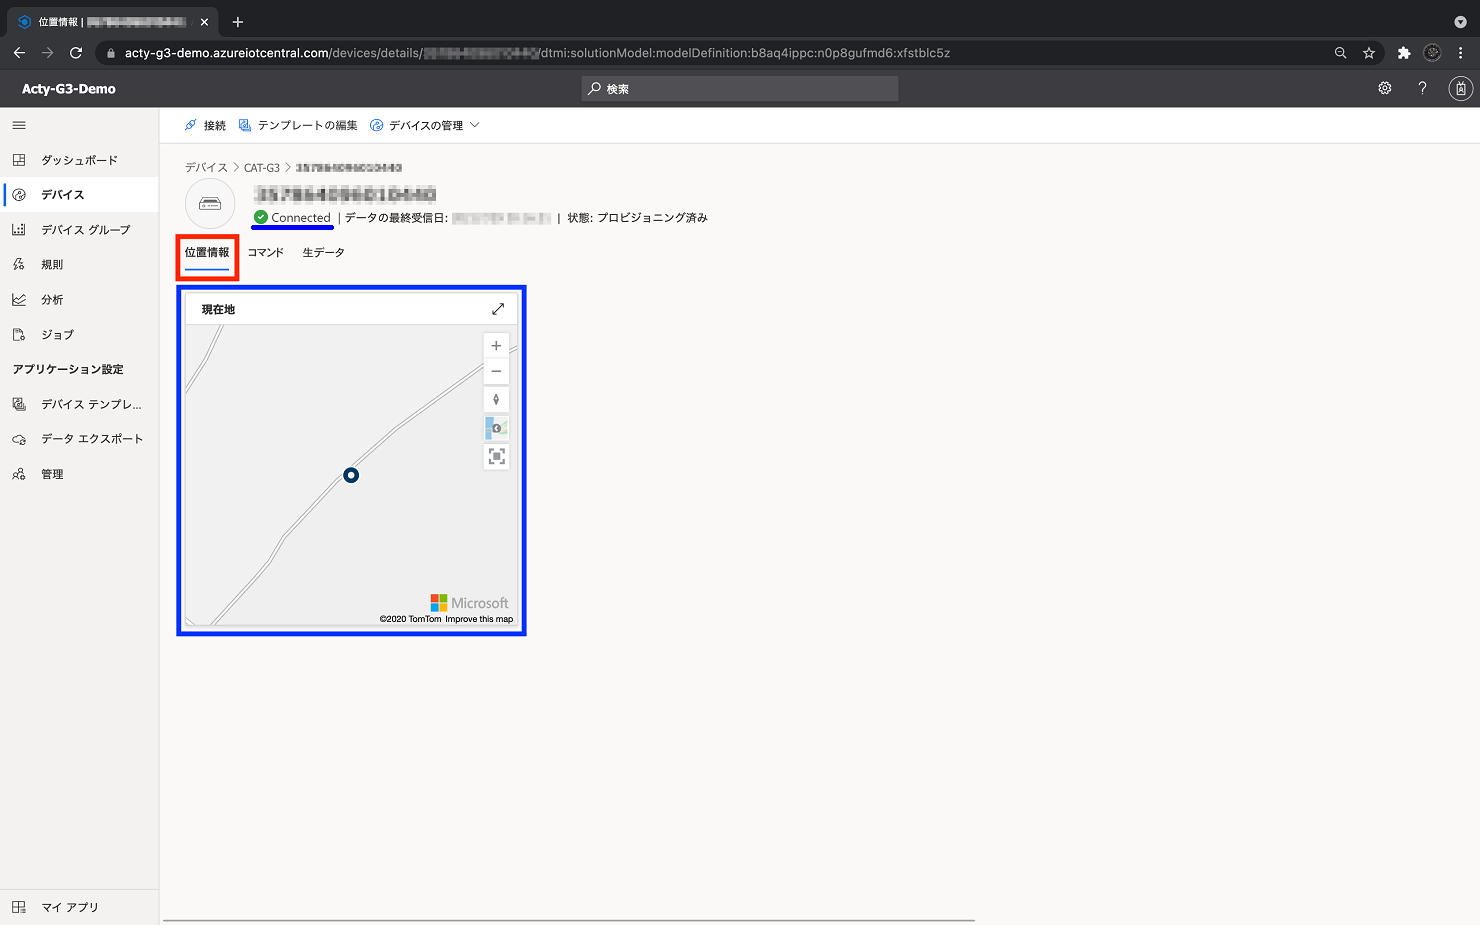Follow the CAT-G3 breadcrumb link

coord(262,167)
